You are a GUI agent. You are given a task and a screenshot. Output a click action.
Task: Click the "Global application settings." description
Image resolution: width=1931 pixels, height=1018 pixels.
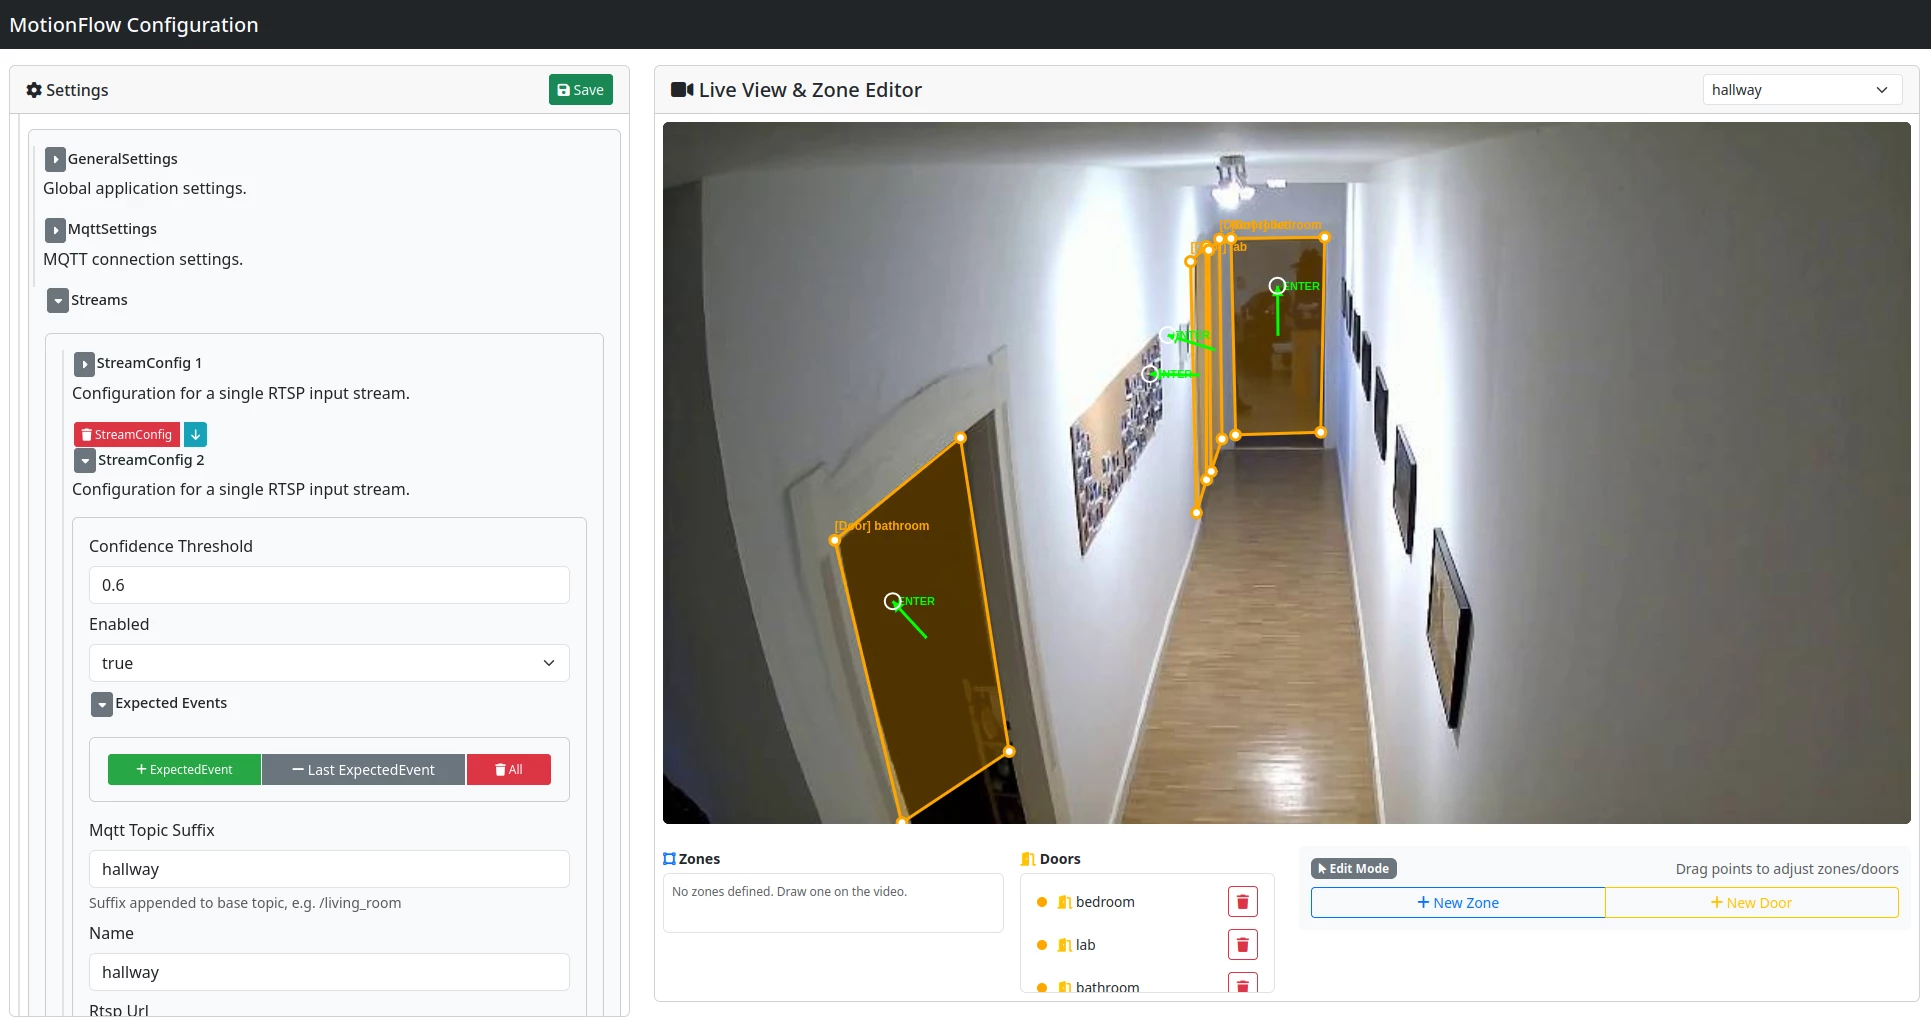pos(145,189)
